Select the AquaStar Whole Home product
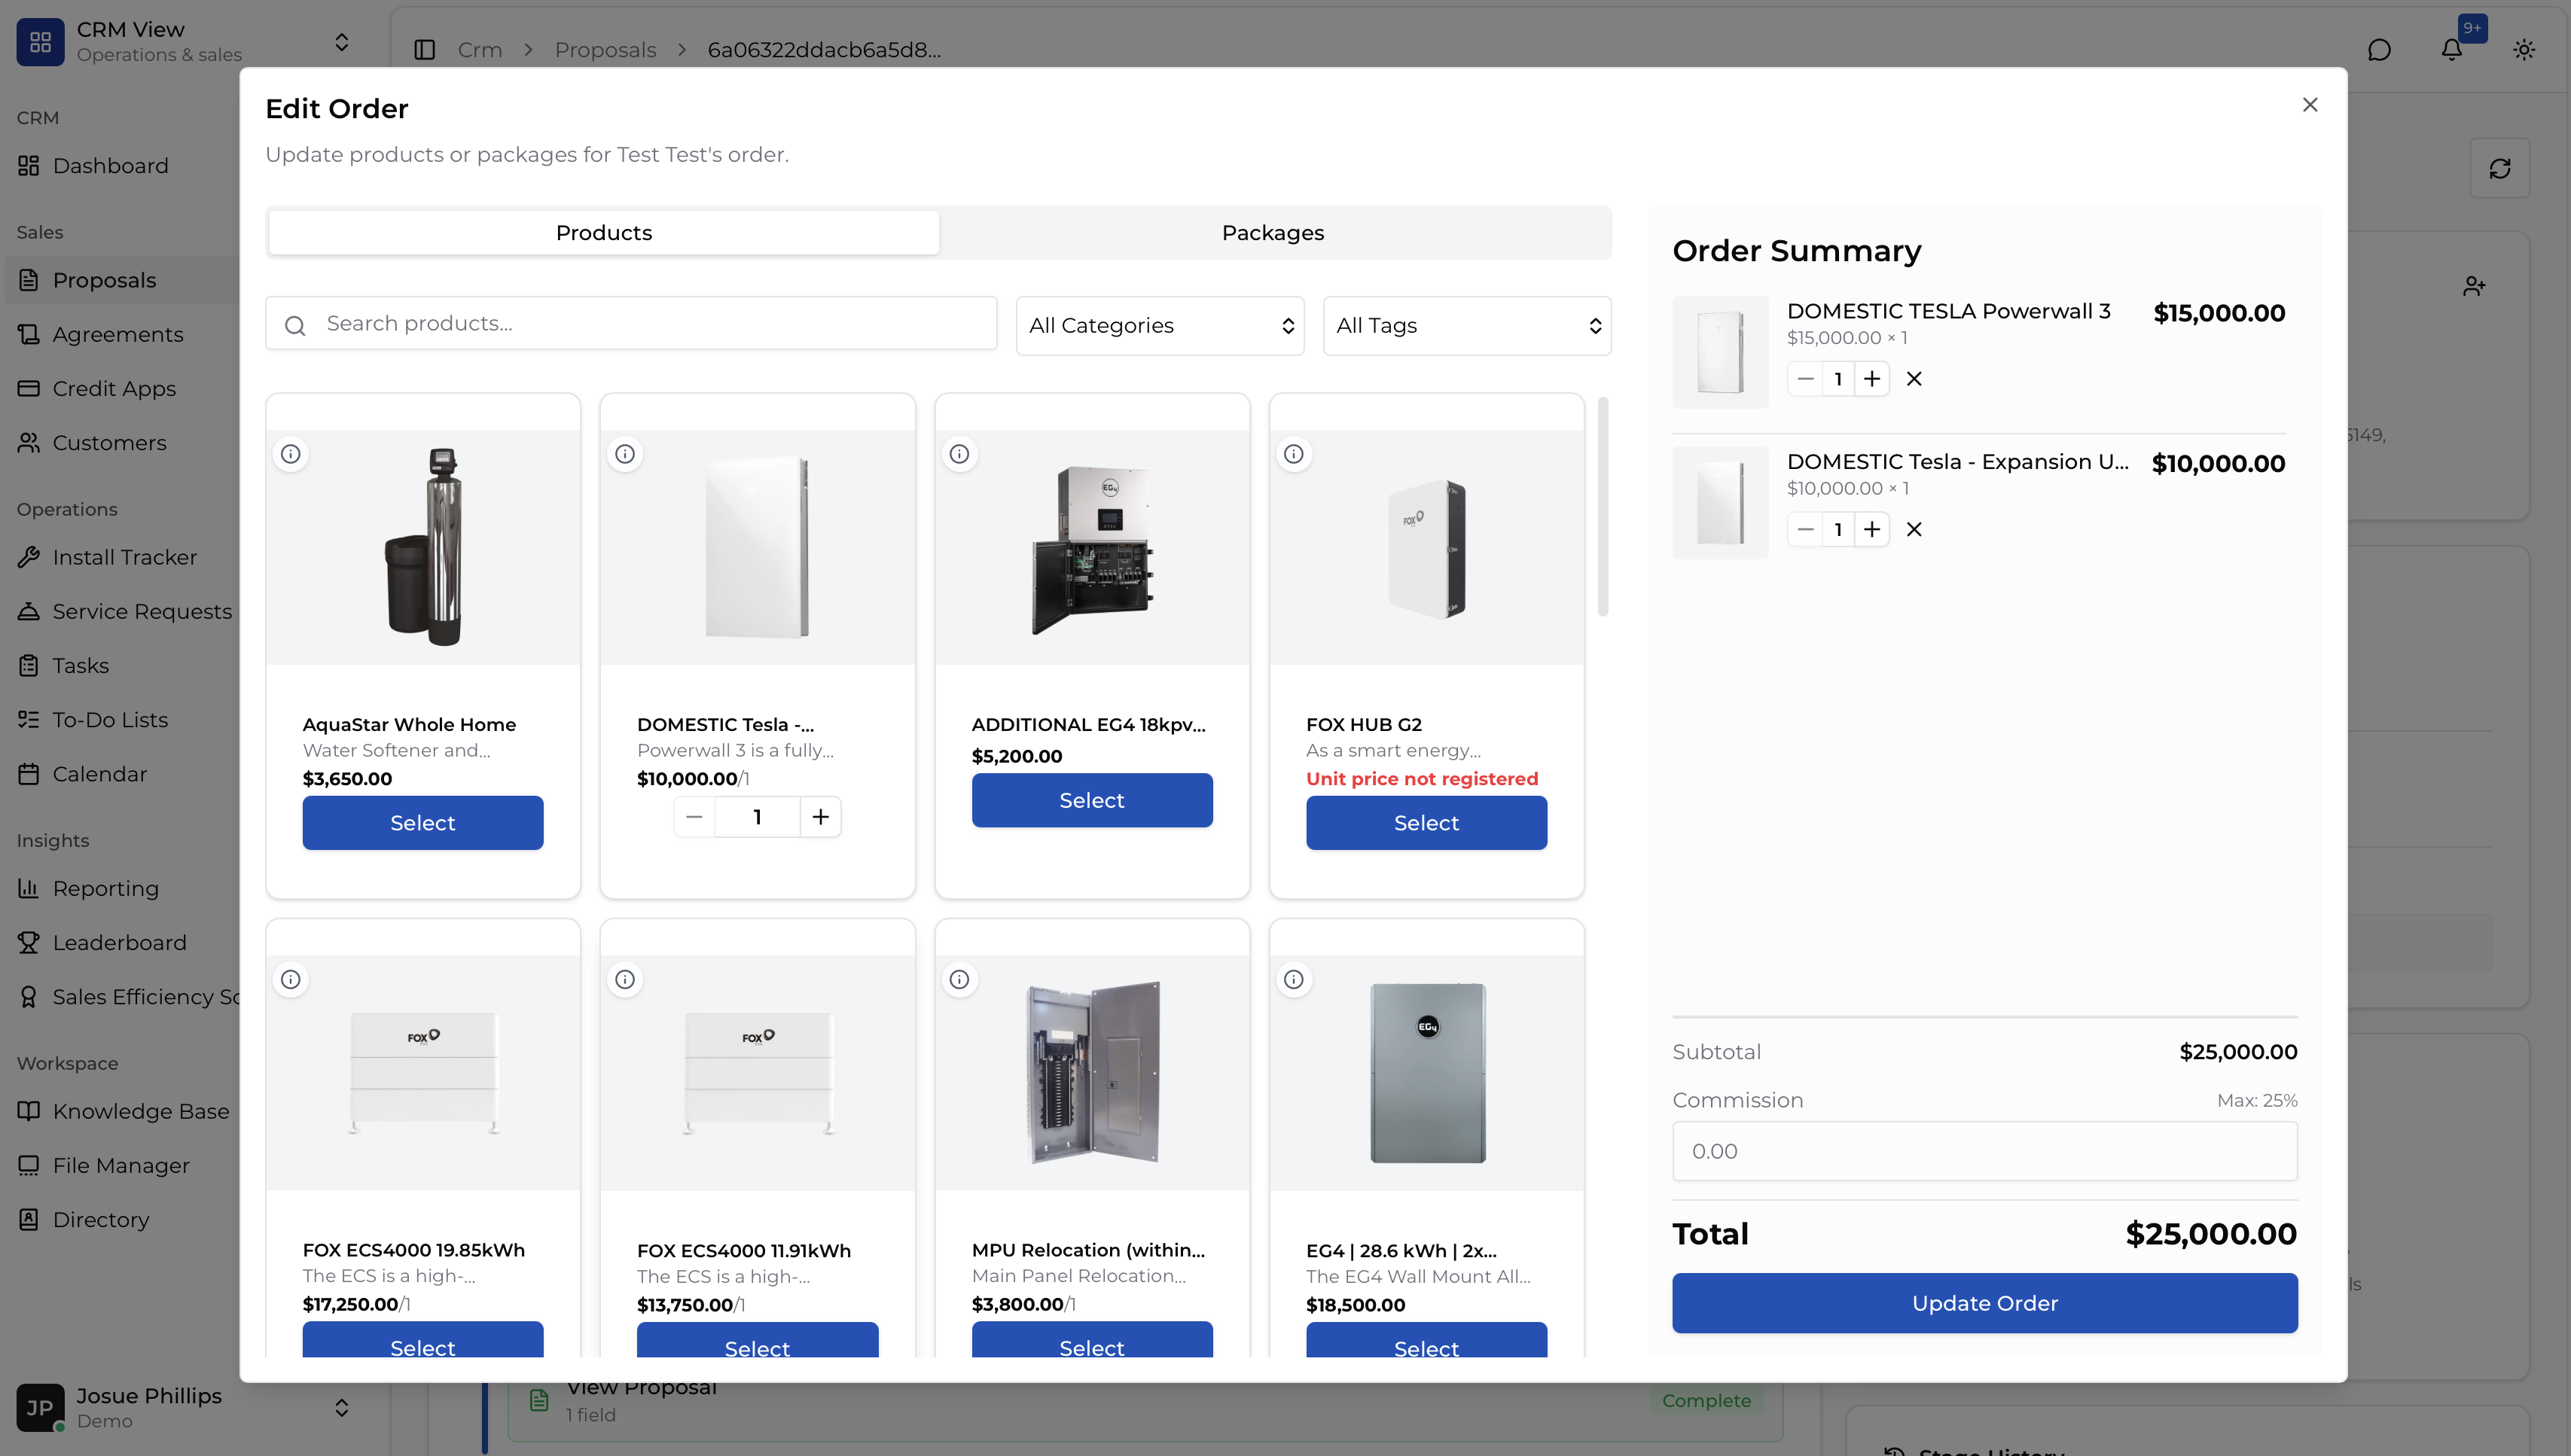 click(423, 823)
